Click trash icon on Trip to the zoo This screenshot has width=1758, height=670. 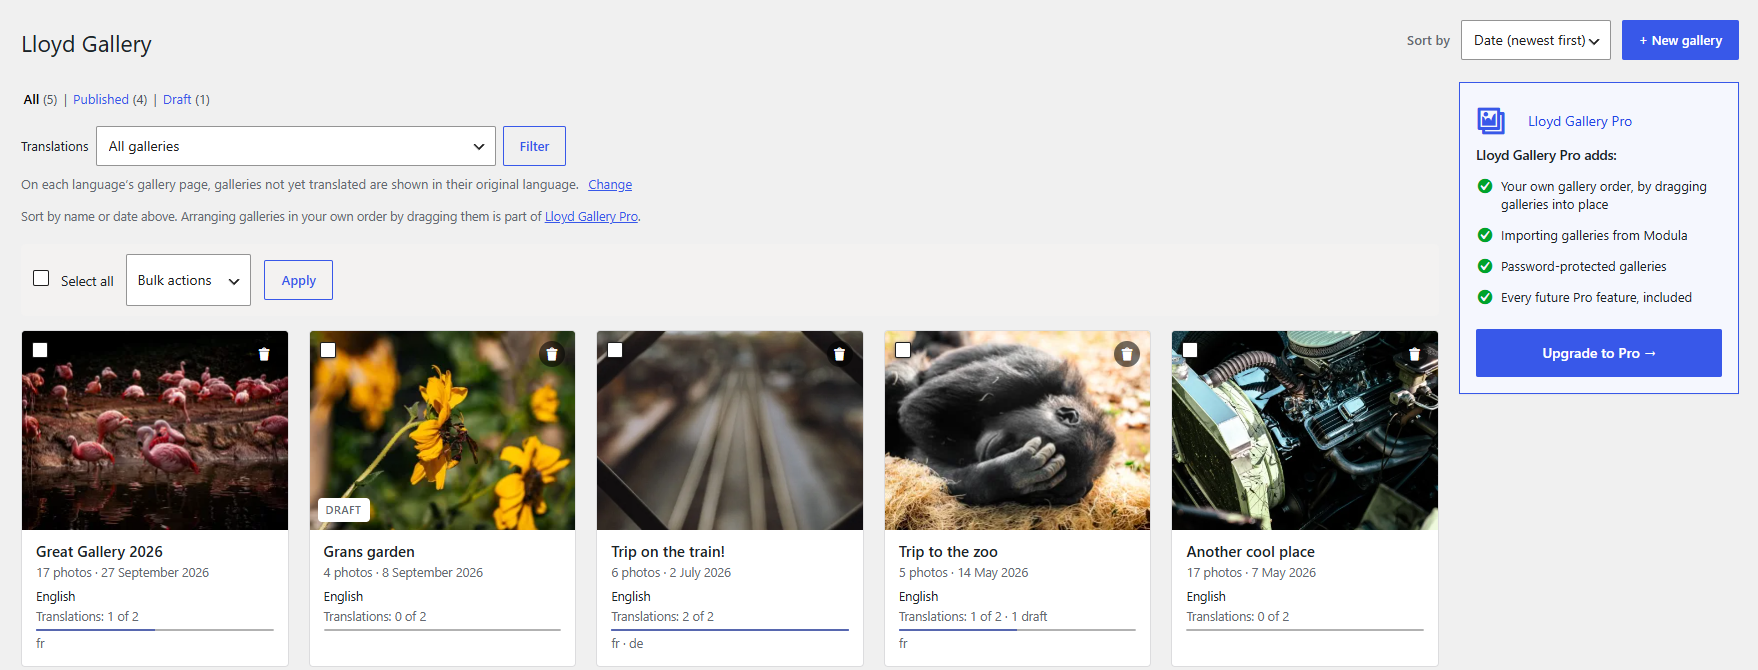point(1127,354)
